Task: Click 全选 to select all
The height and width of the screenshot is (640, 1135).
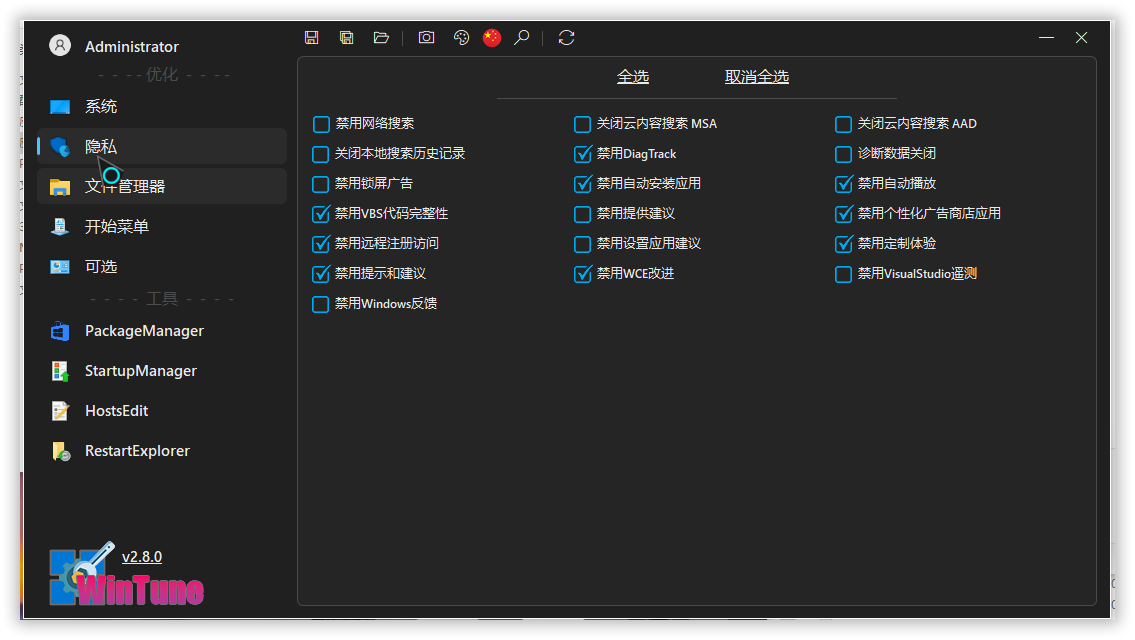Action: click(633, 77)
